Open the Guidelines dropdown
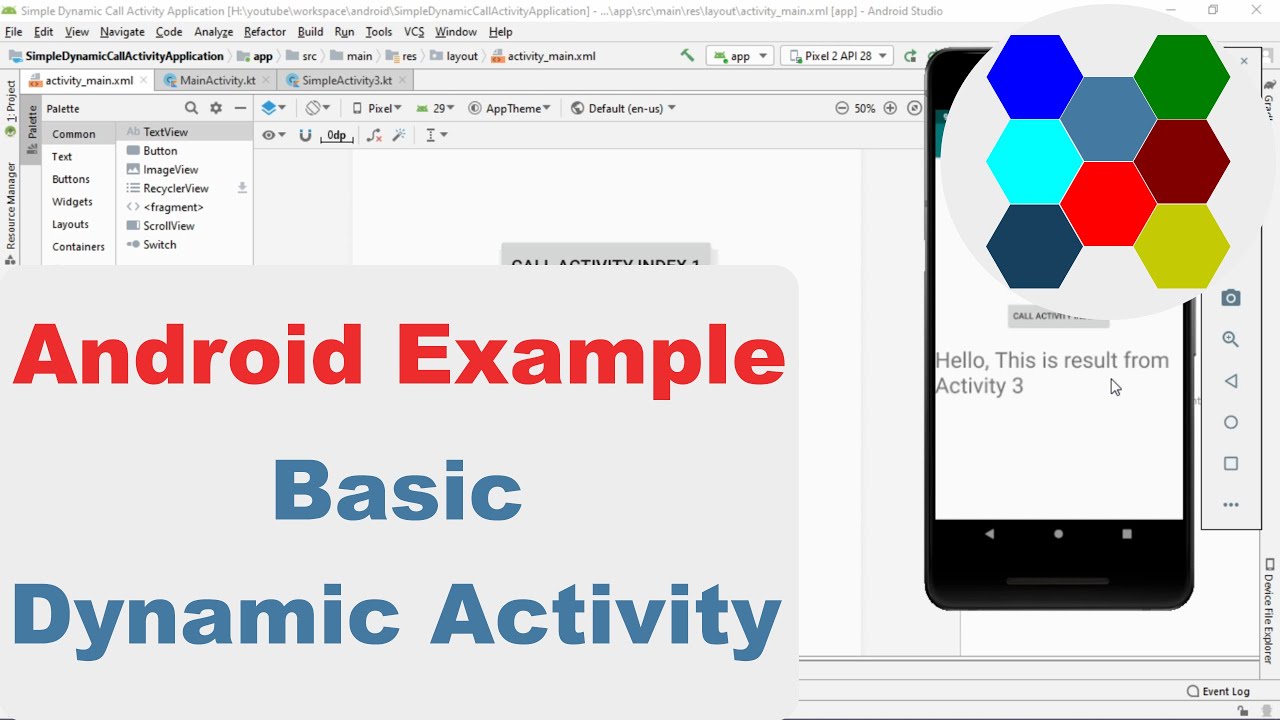The image size is (1280, 720). pos(436,135)
